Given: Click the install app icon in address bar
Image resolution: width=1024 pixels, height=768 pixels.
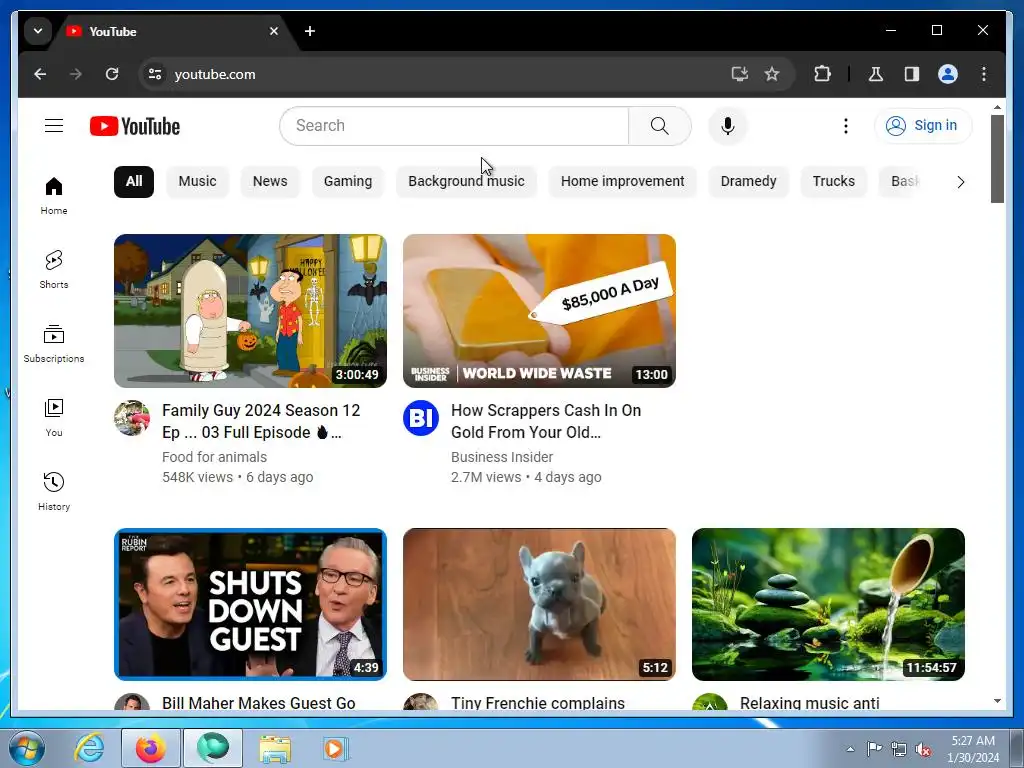Looking at the screenshot, I should click(739, 74).
